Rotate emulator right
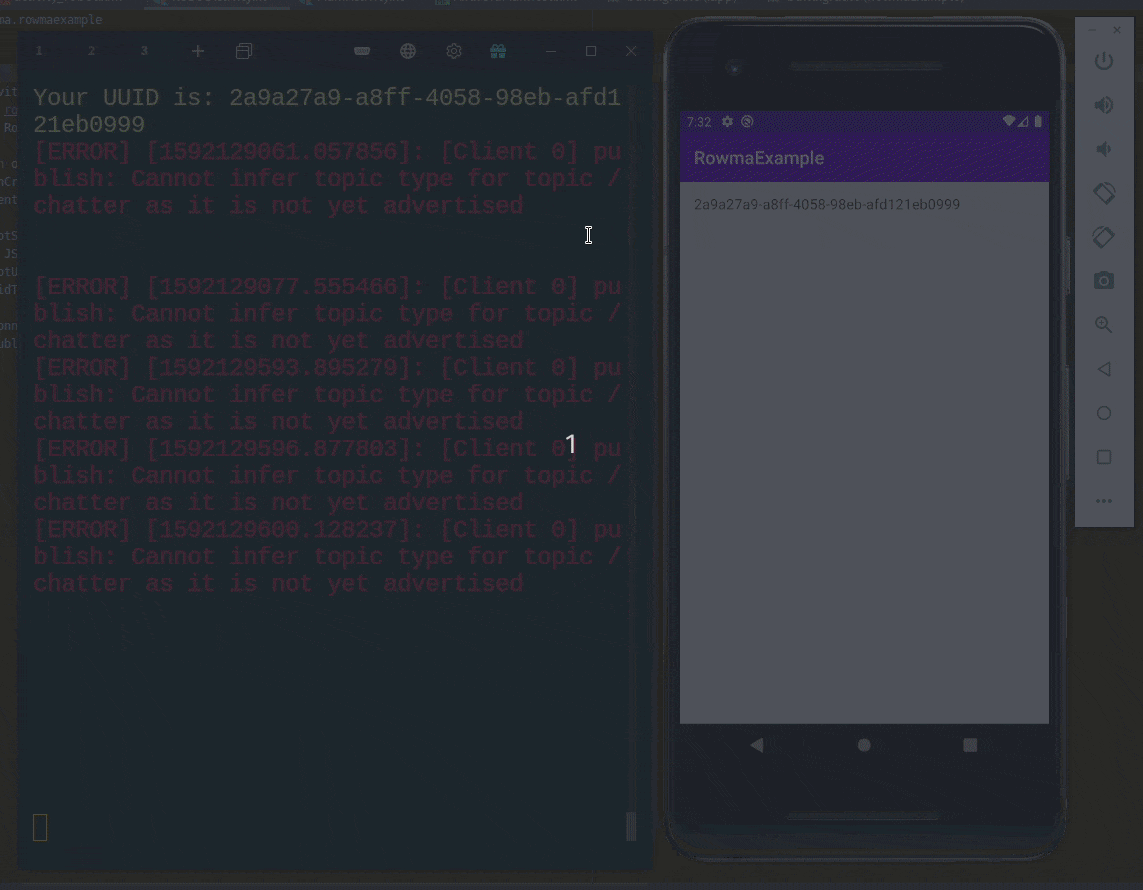Image resolution: width=1143 pixels, height=890 pixels. pos(1104,237)
